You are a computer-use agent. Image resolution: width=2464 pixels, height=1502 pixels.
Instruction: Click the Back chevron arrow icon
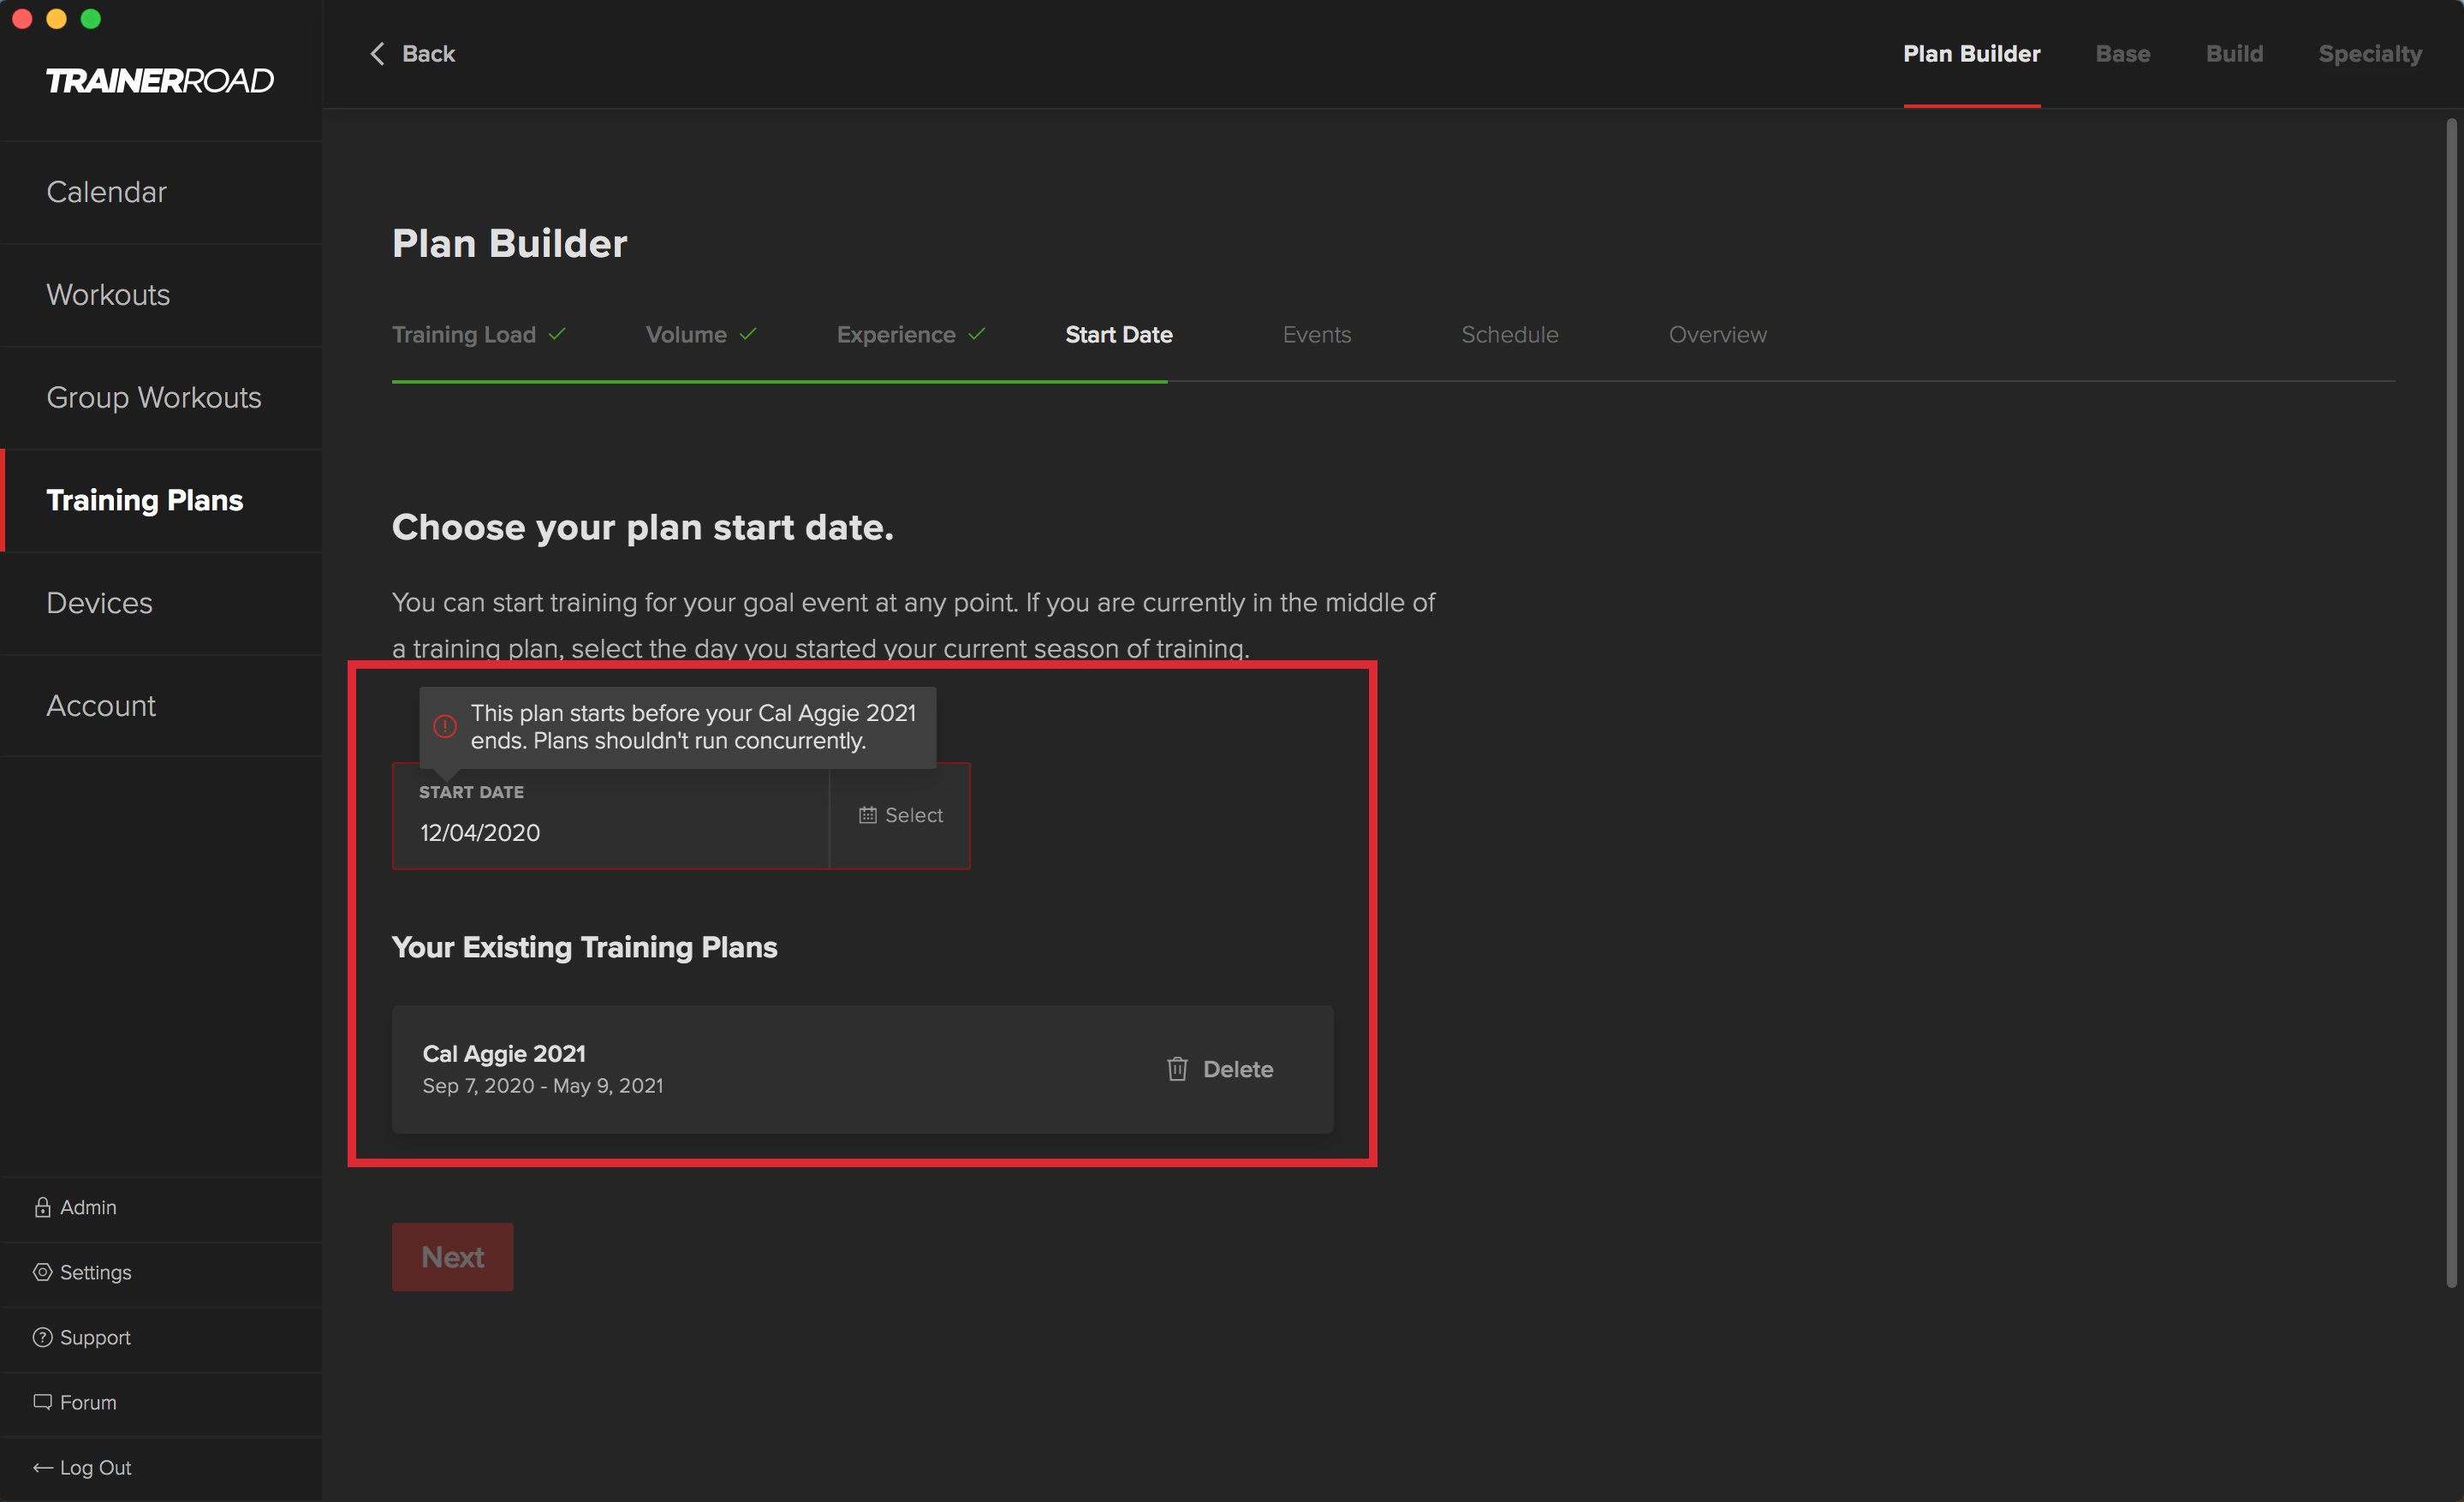click(377, 54)
